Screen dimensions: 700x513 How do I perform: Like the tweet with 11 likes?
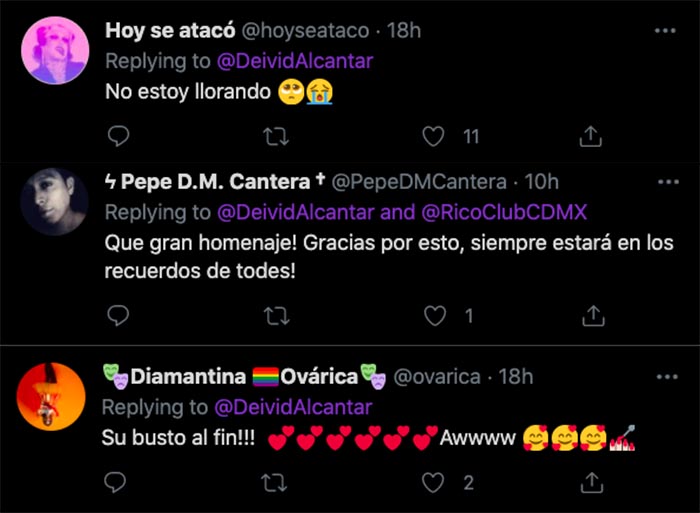(433, 135)
